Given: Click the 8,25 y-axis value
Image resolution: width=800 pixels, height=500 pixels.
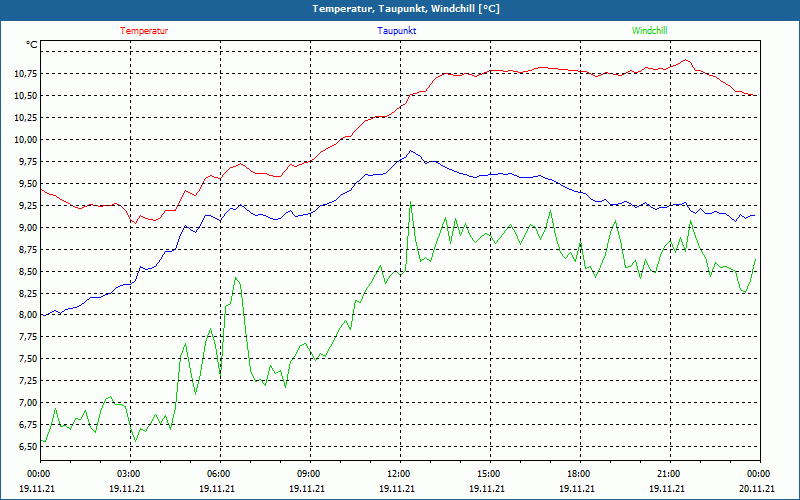Looking at the screenshot, I should pyautogui.click(x=28, y=293).
